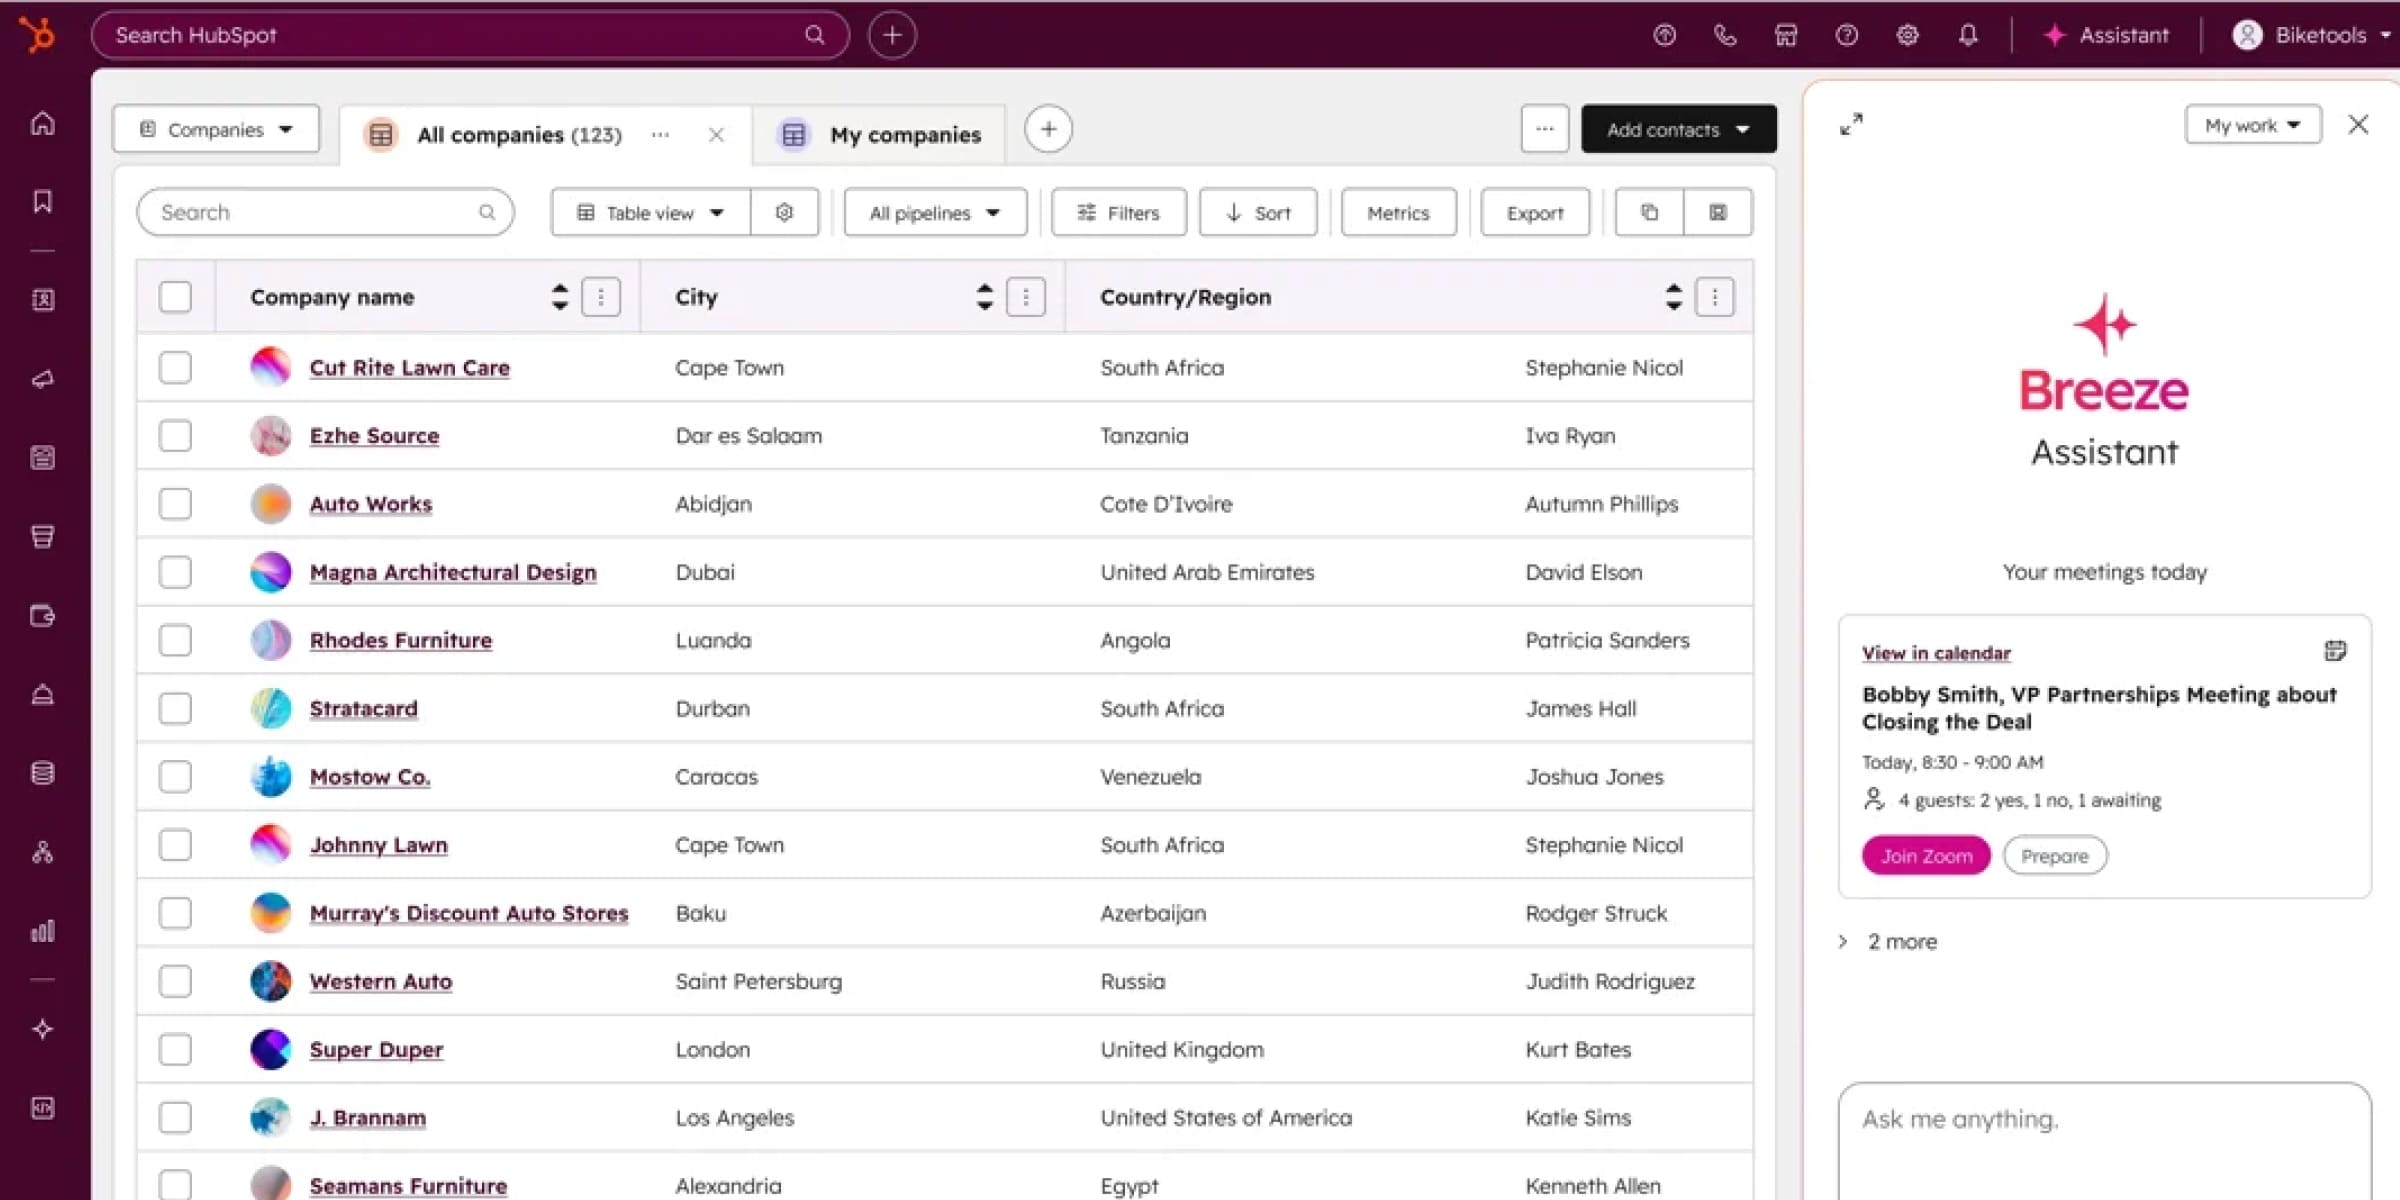Open the Magna Architectural Design company link
2400x1200 pixels.
click(x=452, y=572)
